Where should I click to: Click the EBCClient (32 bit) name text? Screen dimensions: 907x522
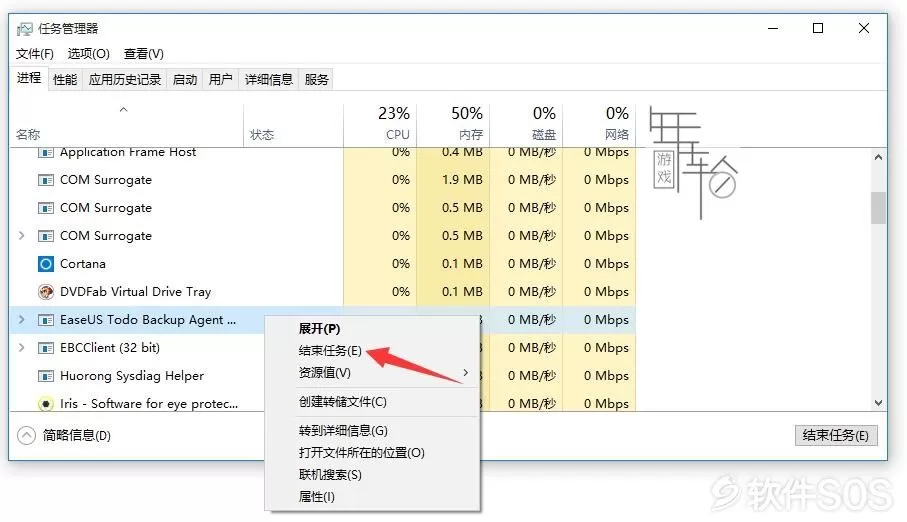(x=110, y=348)
